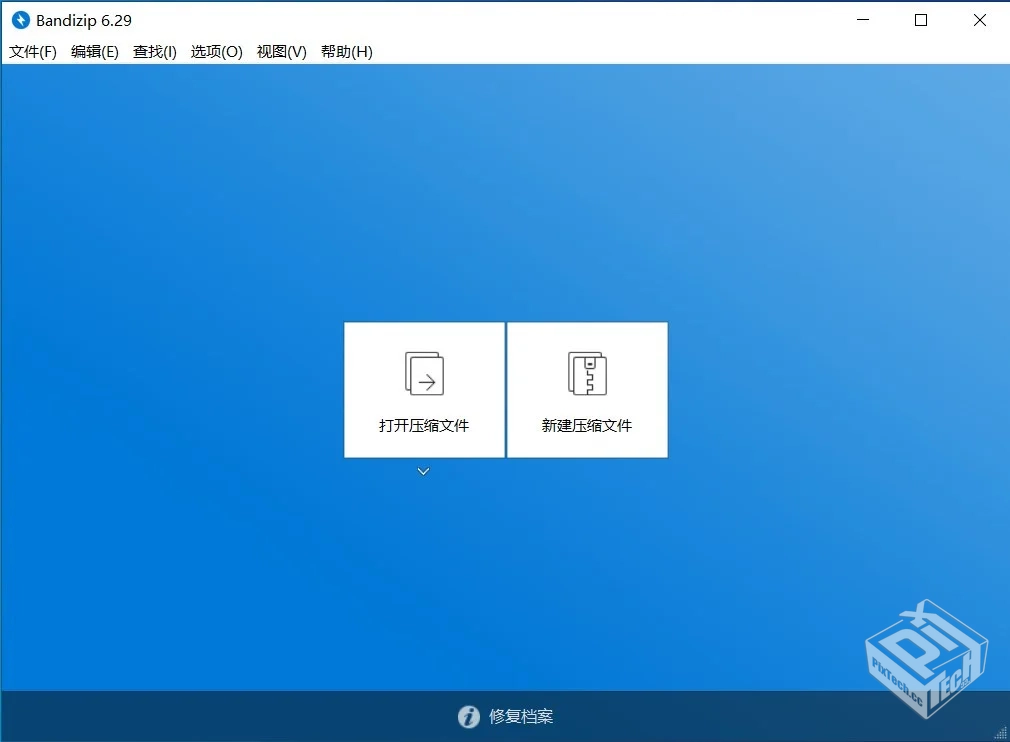Image resolution: width=1010 pixels, height=742 pixels.
Task: Launch the 修复档案 repair function
Action: (520, 716)
